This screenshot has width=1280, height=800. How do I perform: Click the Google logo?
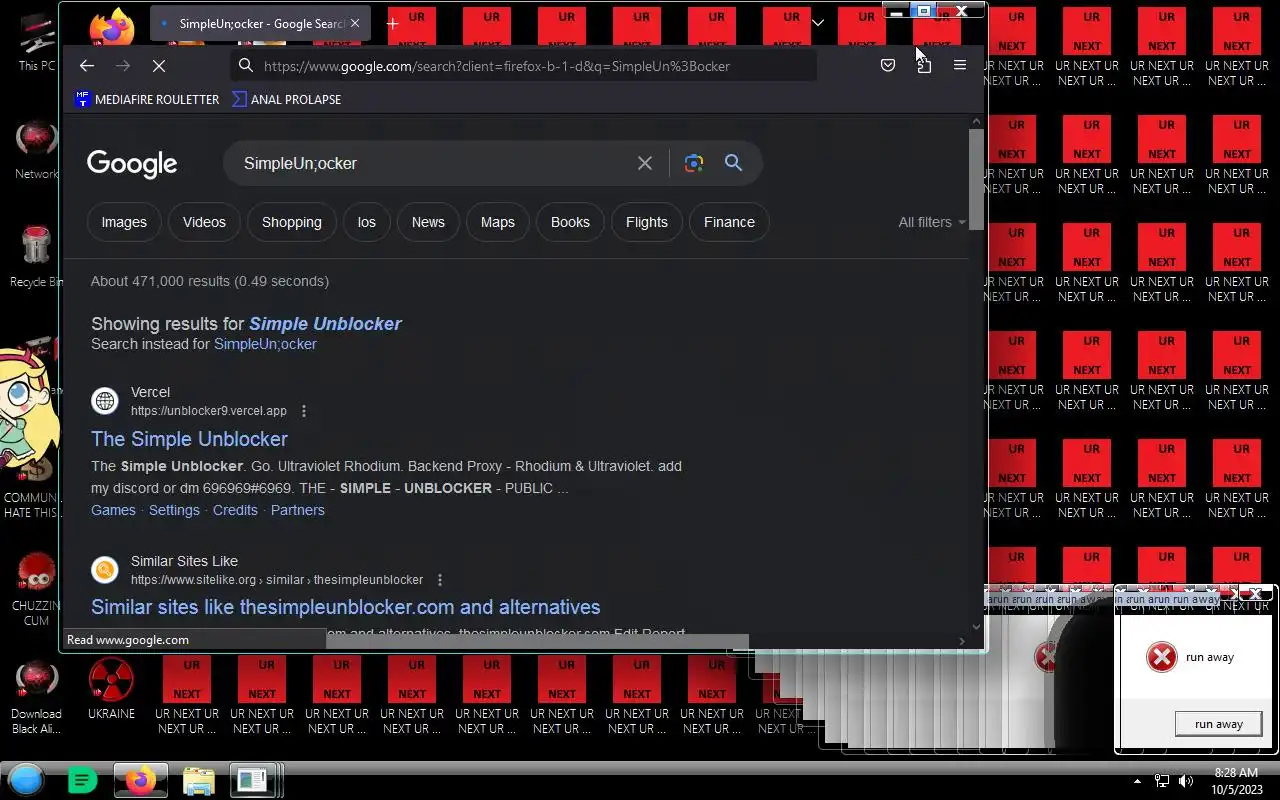tap(132, 164)
